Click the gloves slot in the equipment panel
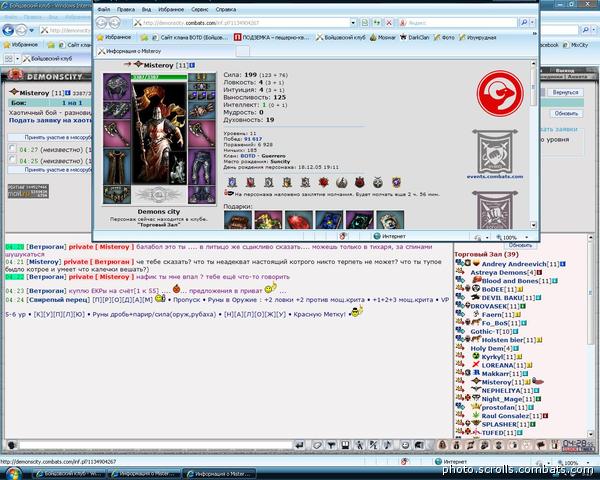The height and width of the screenshot is (480, 600). click(202, 110)
